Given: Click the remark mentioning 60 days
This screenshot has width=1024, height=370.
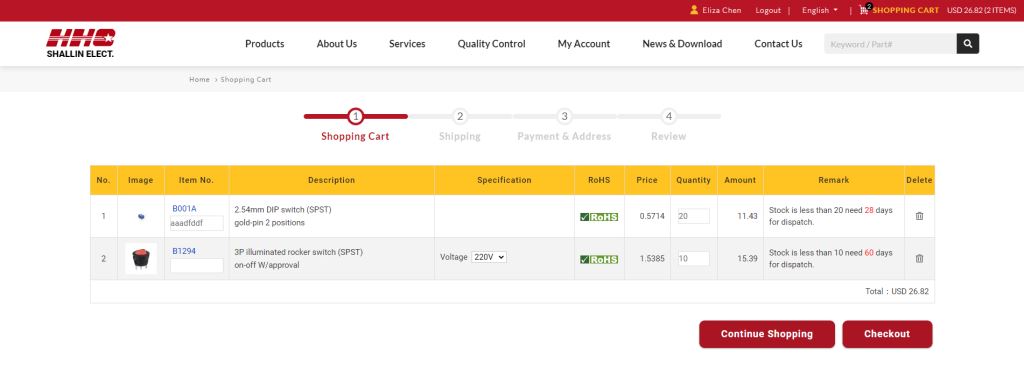Looking at the screenshot, I should [831, 258].
